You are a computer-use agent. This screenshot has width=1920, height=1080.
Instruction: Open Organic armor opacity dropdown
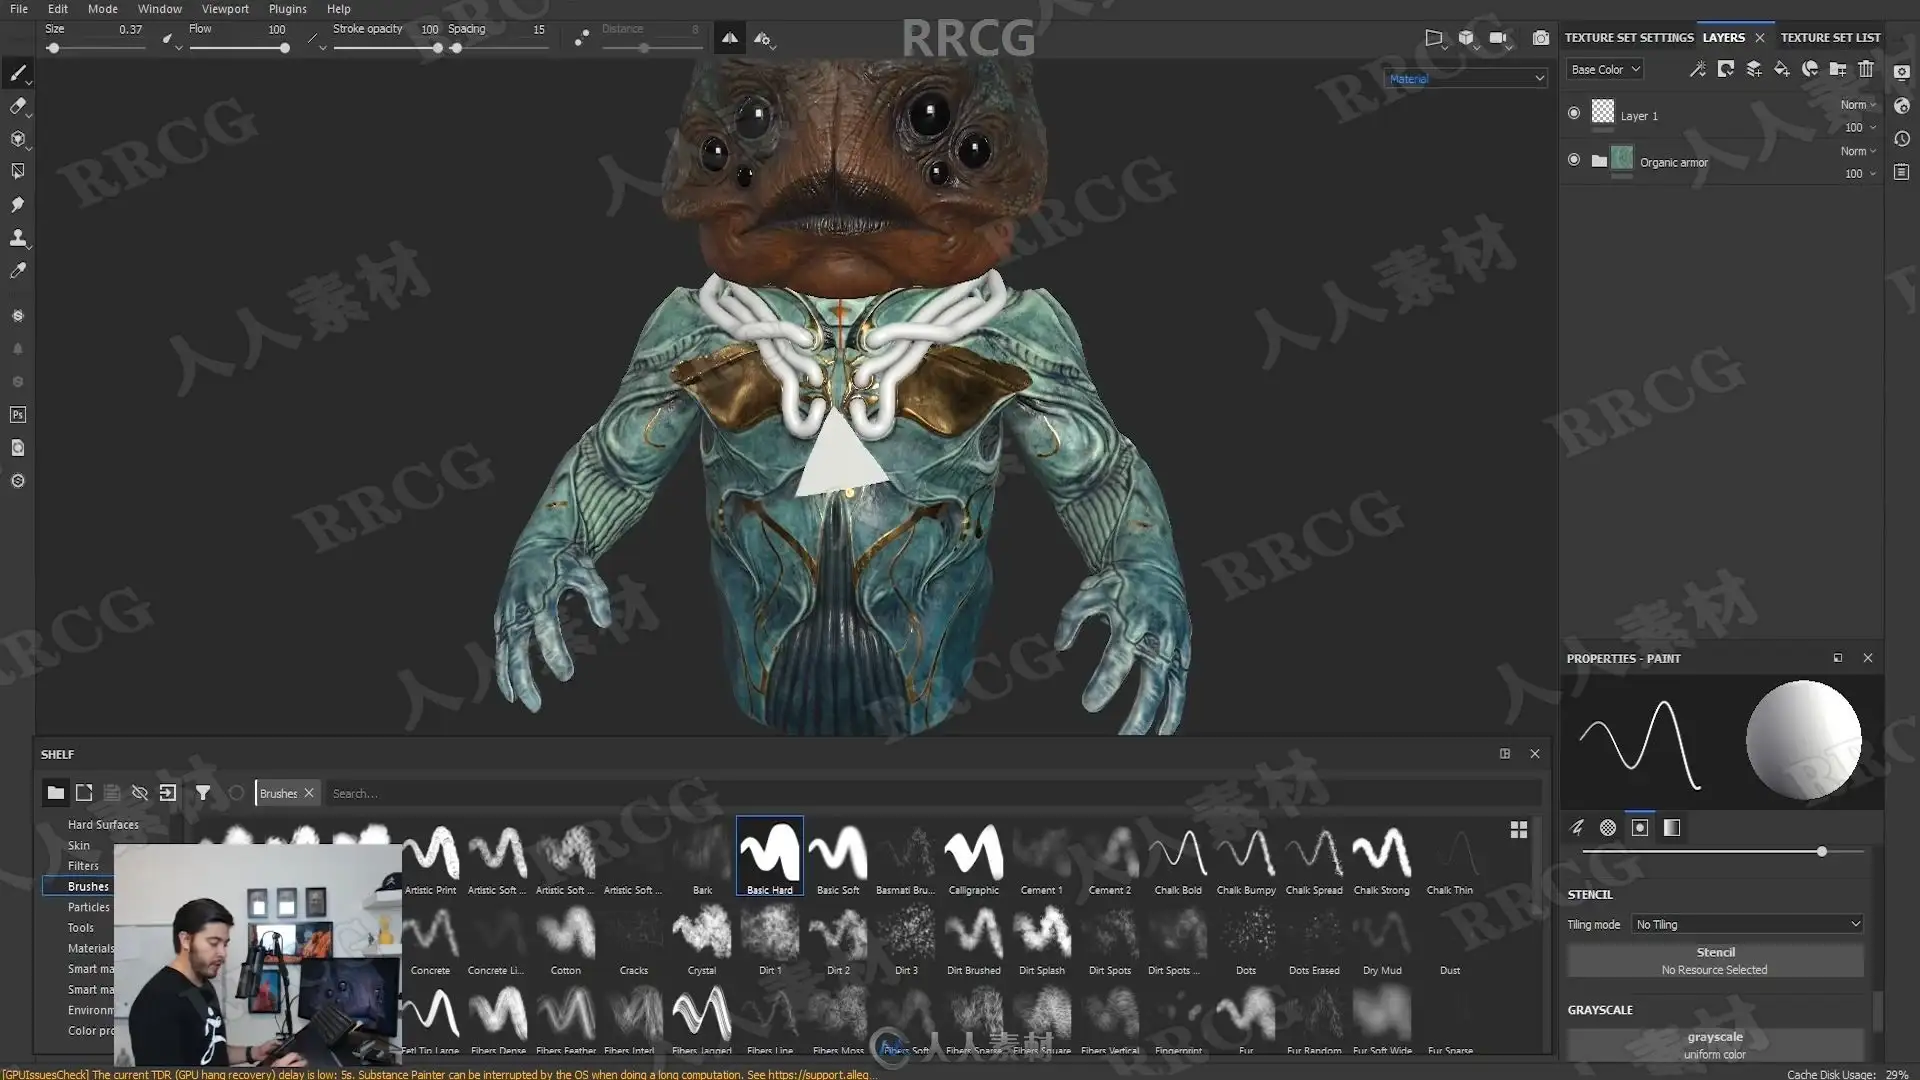pyautogui.click(x=1860, y=174)
